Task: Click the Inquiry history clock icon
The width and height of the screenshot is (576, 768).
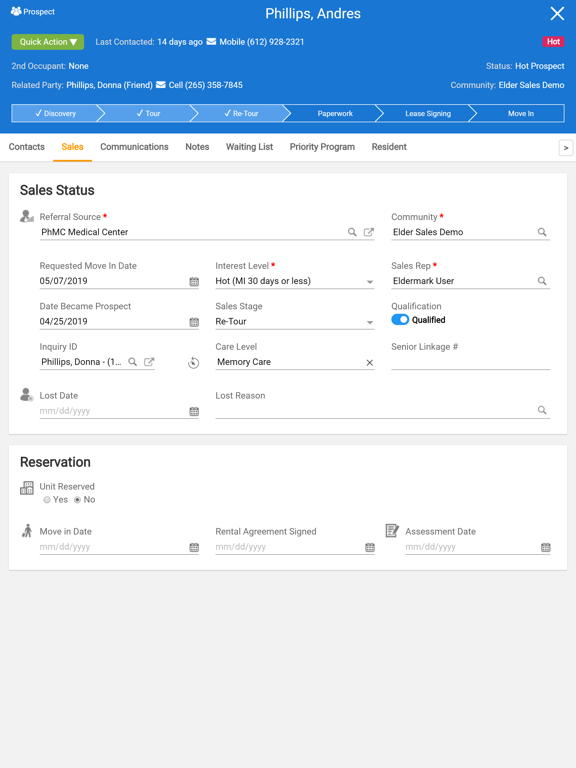Action: pyautogui.click(x=193, y=363)
